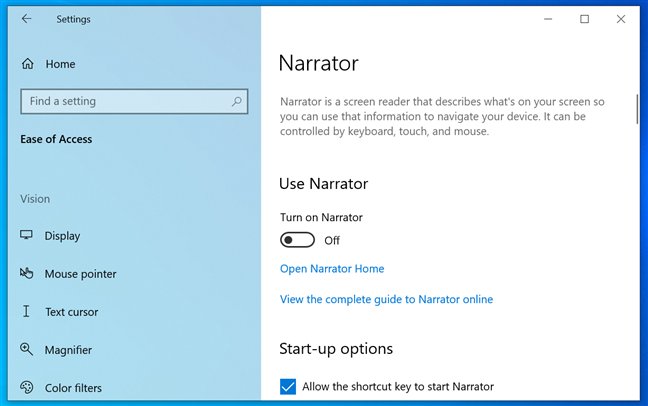Click the Ease of Access heading
The height and width of the screenshot is (406, 648).
coord(56,139)
